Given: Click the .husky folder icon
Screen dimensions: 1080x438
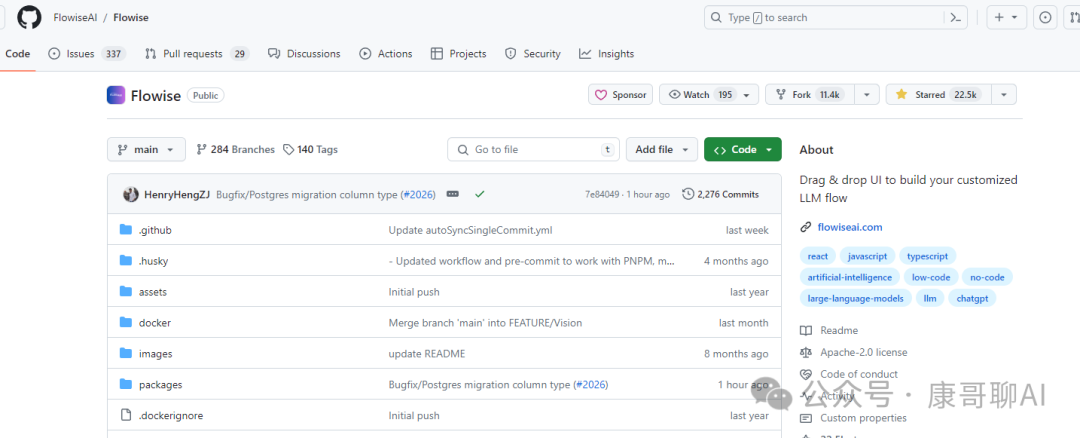Looking at the screenshot, I should (x=125, y=261).
